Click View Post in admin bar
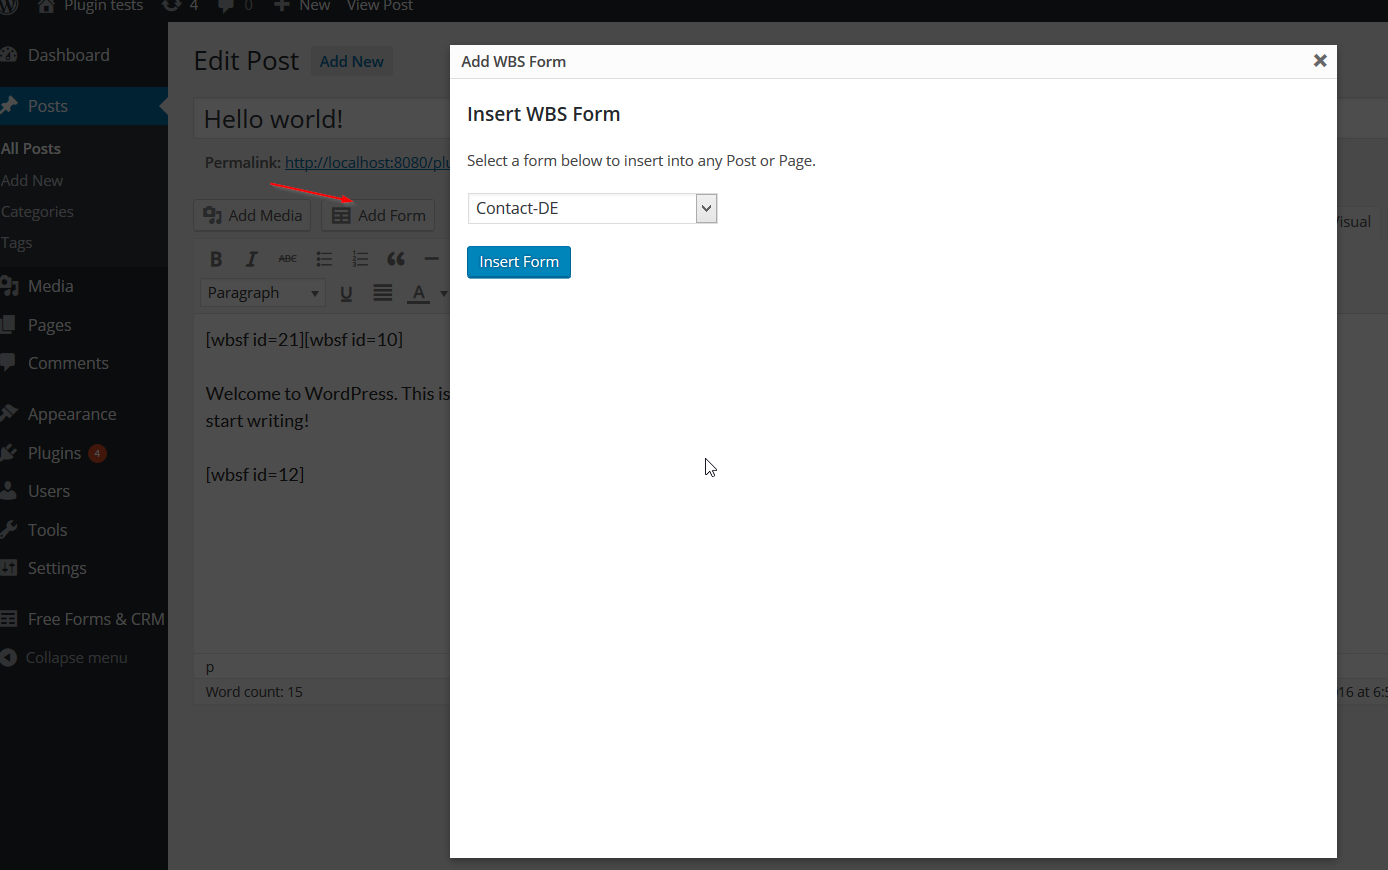The height and width of the screenshot is (870, 1388). [380, 6]
